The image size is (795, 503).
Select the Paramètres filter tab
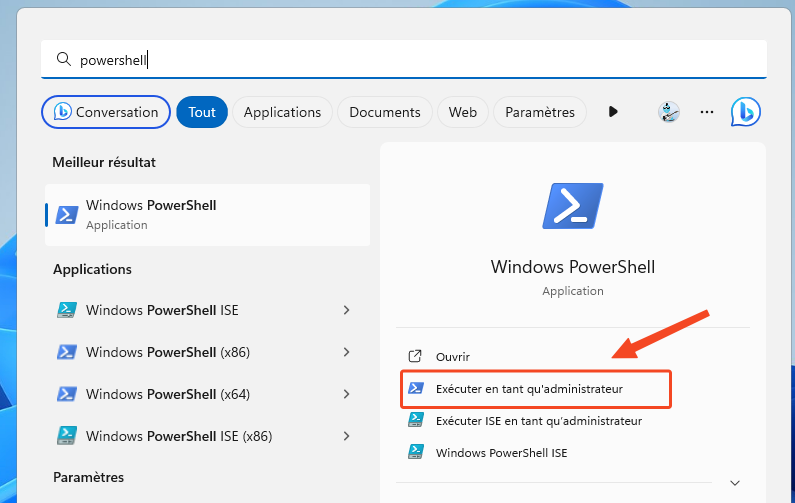click(540, 112)
